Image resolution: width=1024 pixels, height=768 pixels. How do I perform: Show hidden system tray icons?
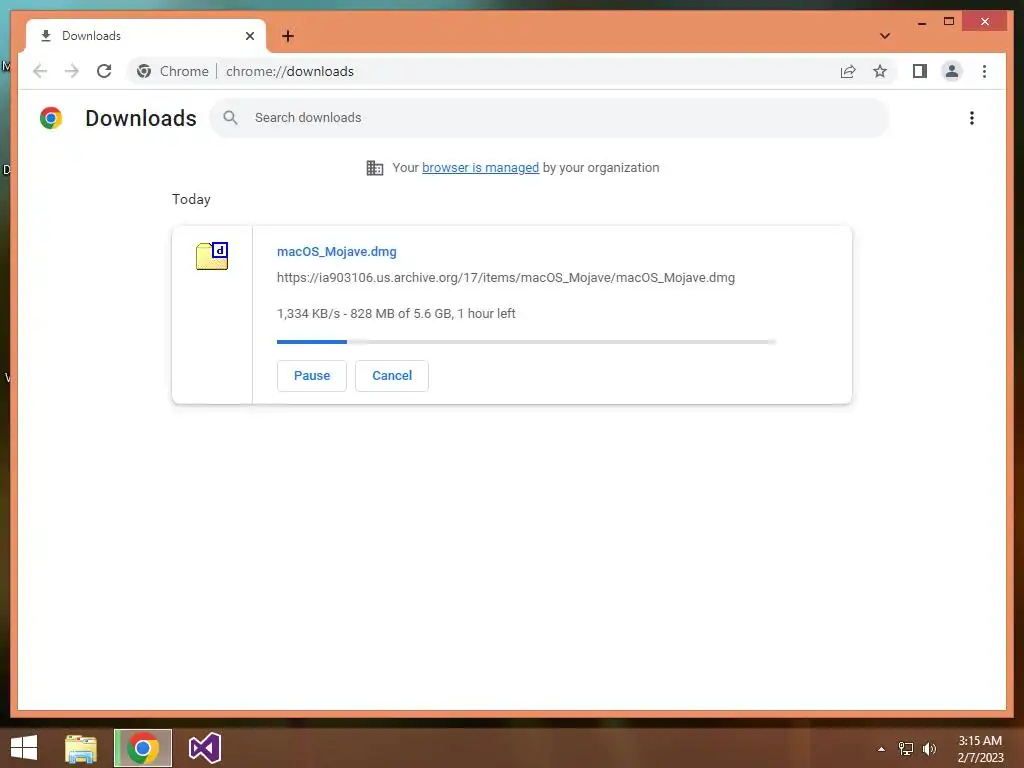click(881, 748)
